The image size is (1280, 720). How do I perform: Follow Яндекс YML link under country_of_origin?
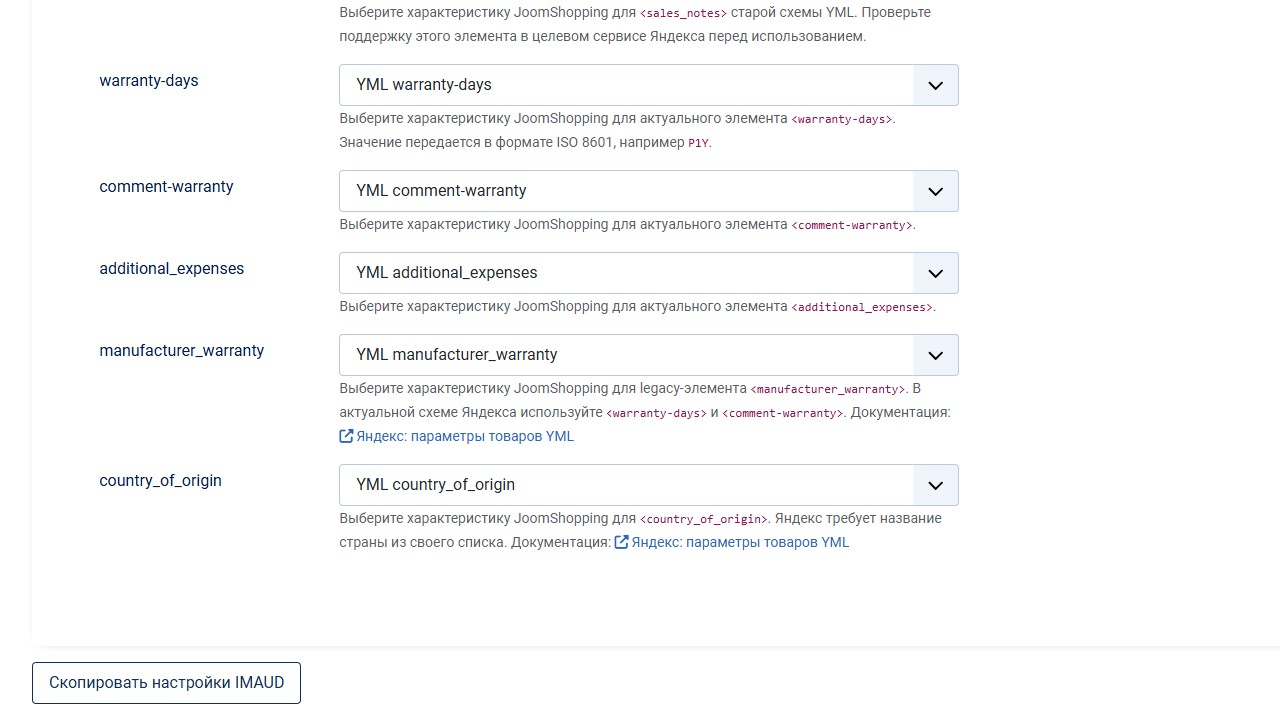coord(740,542)
